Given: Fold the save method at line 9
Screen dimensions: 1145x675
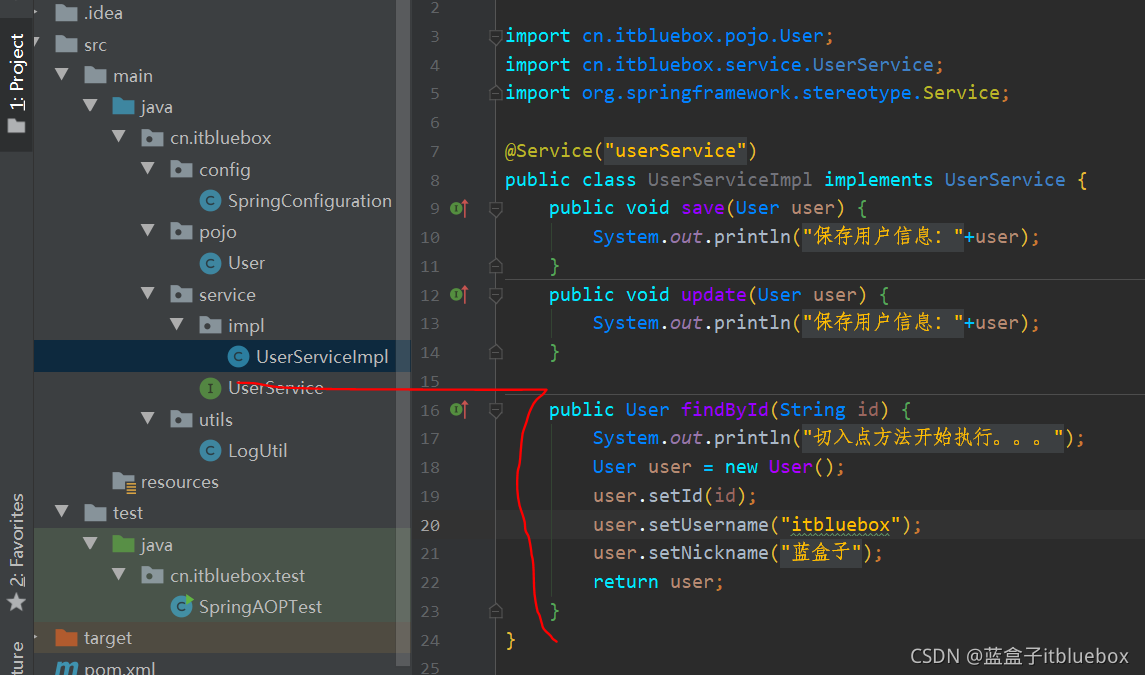Looking at the screenshot, I should (x=495, y=209).
